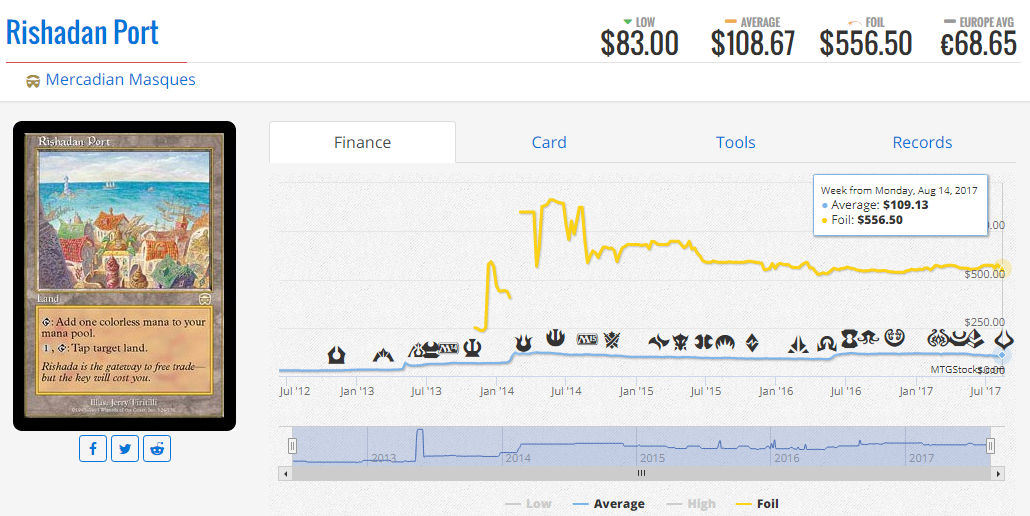Click the Magic Origins set symbol
The width and height of the screenshot is (1030, 516).
725,343
